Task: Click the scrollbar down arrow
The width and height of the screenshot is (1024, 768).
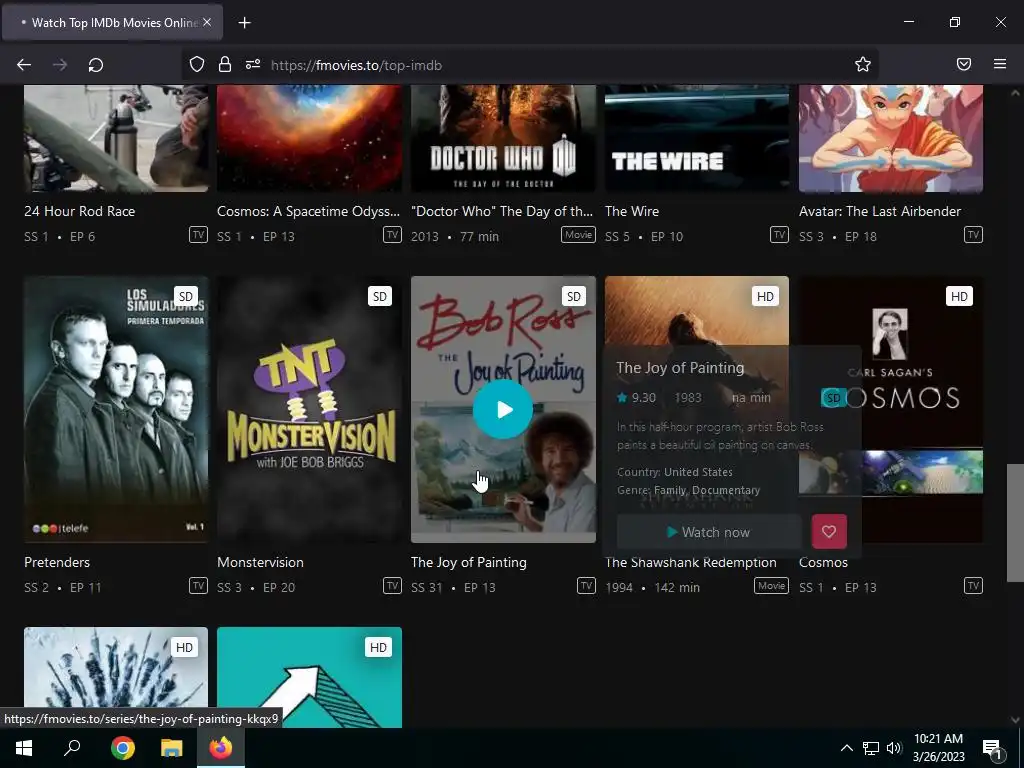Action: [1015, 720]
